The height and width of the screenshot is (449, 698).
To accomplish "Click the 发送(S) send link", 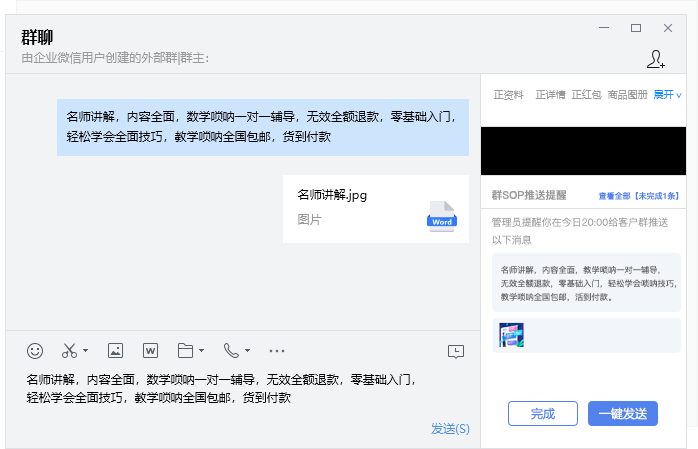I will point(450,428).
